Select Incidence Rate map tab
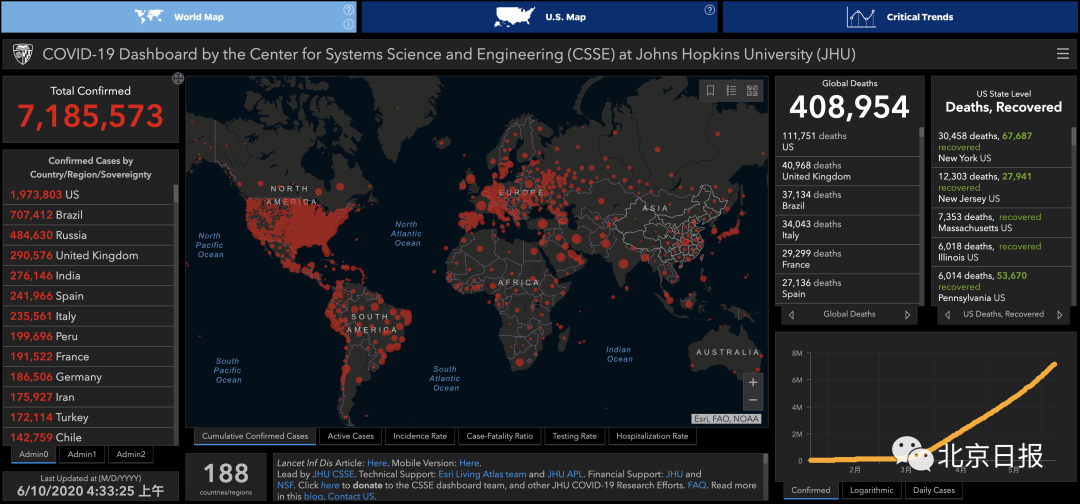The image size is (1080, 504). 420,437
